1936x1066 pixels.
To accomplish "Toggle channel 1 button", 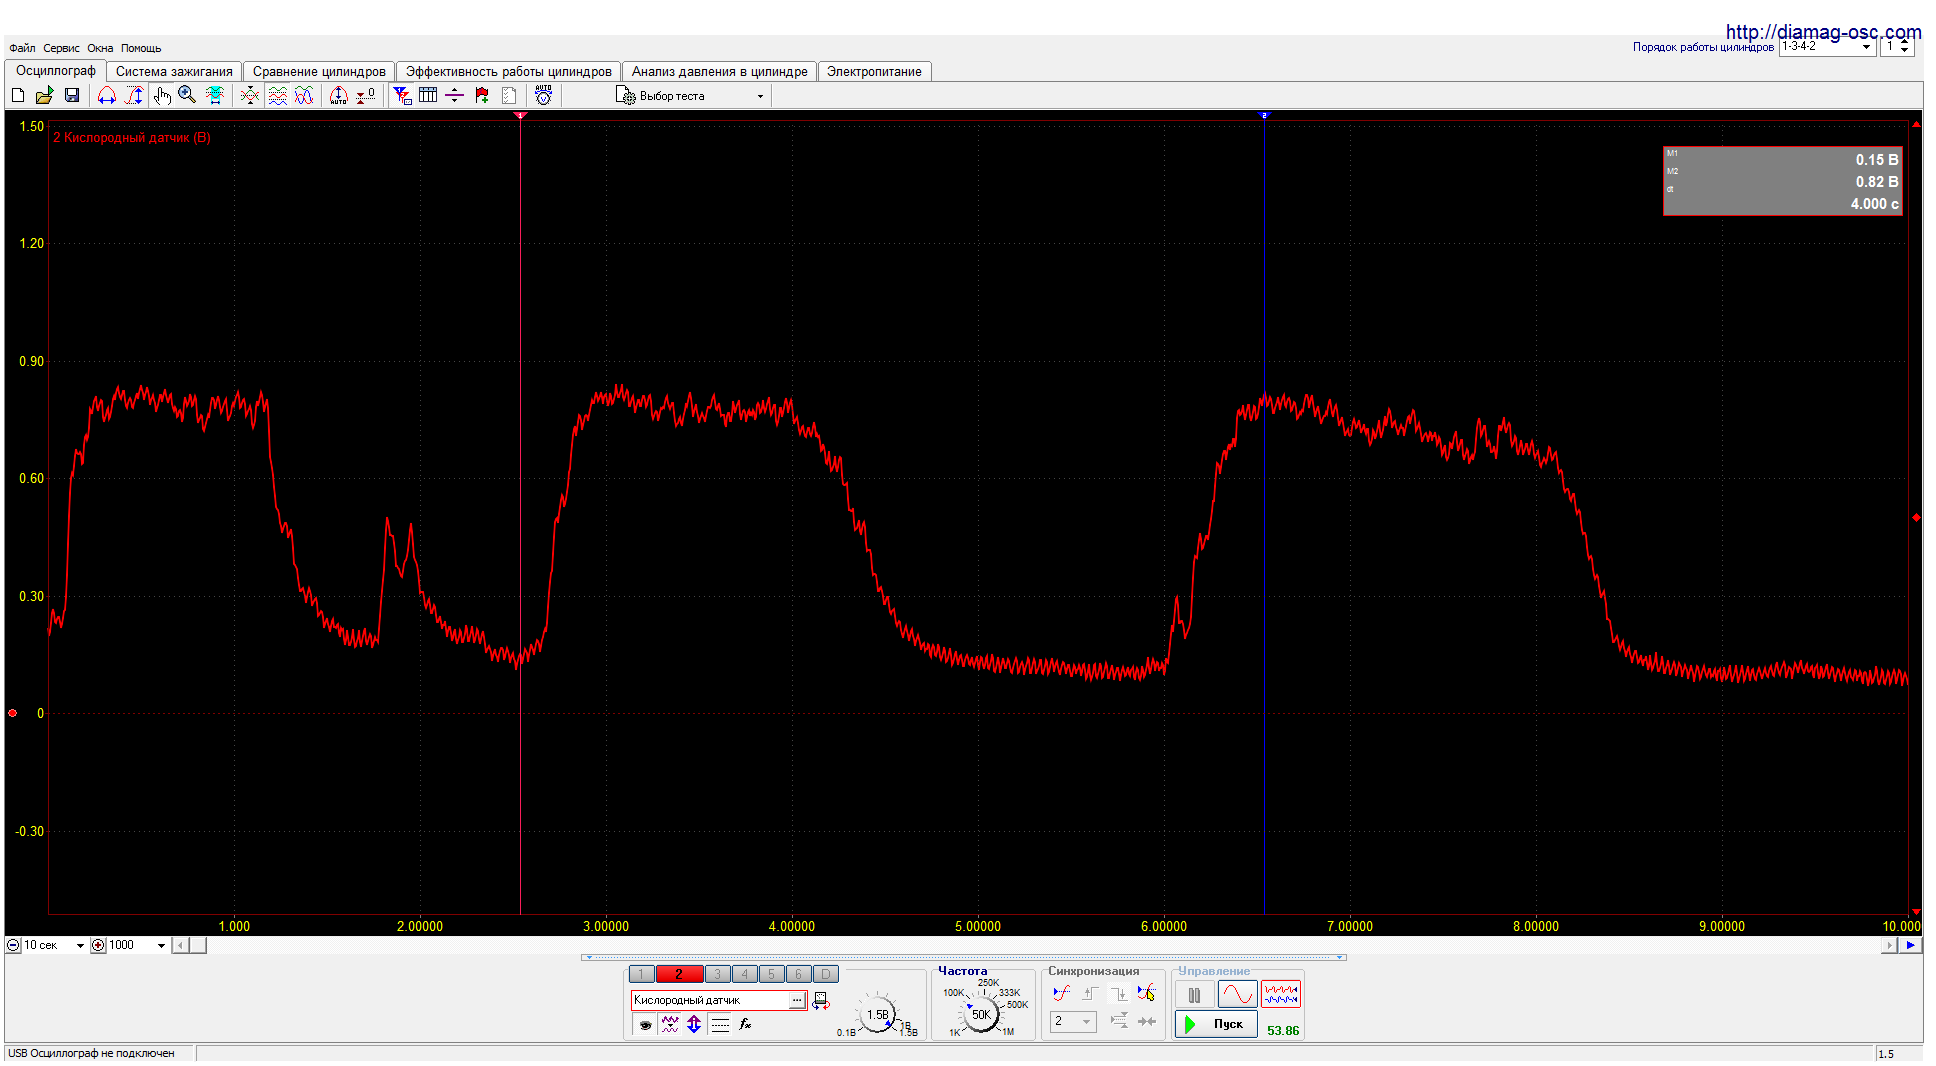I will (x=641, y=974).
